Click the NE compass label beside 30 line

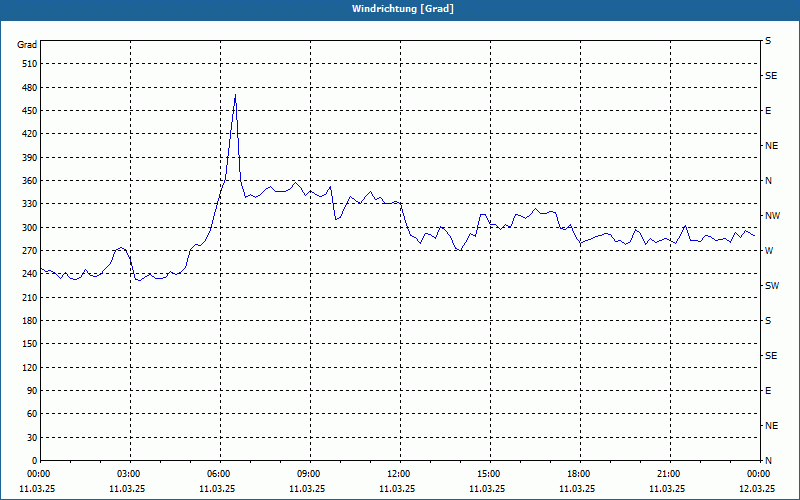(772, 426)
